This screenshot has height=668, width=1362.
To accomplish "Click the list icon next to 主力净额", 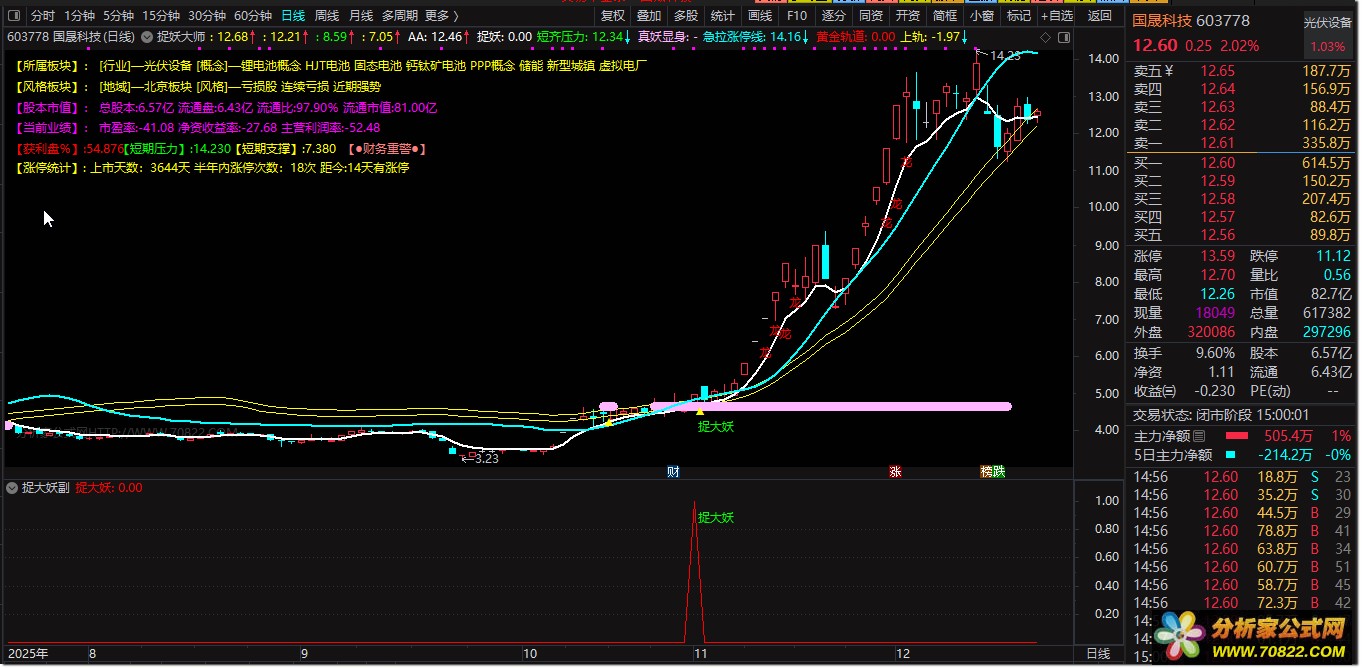I will (x=1200, y=436).
